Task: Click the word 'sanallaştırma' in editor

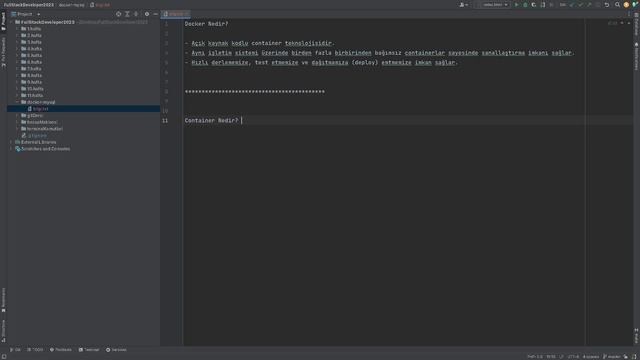Action: [503, 53]
